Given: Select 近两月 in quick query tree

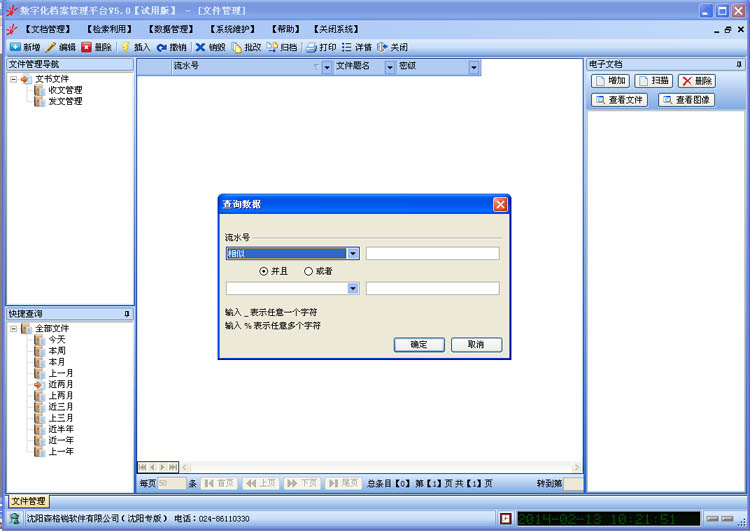Looking at the screenshot, I should point(61,384).
